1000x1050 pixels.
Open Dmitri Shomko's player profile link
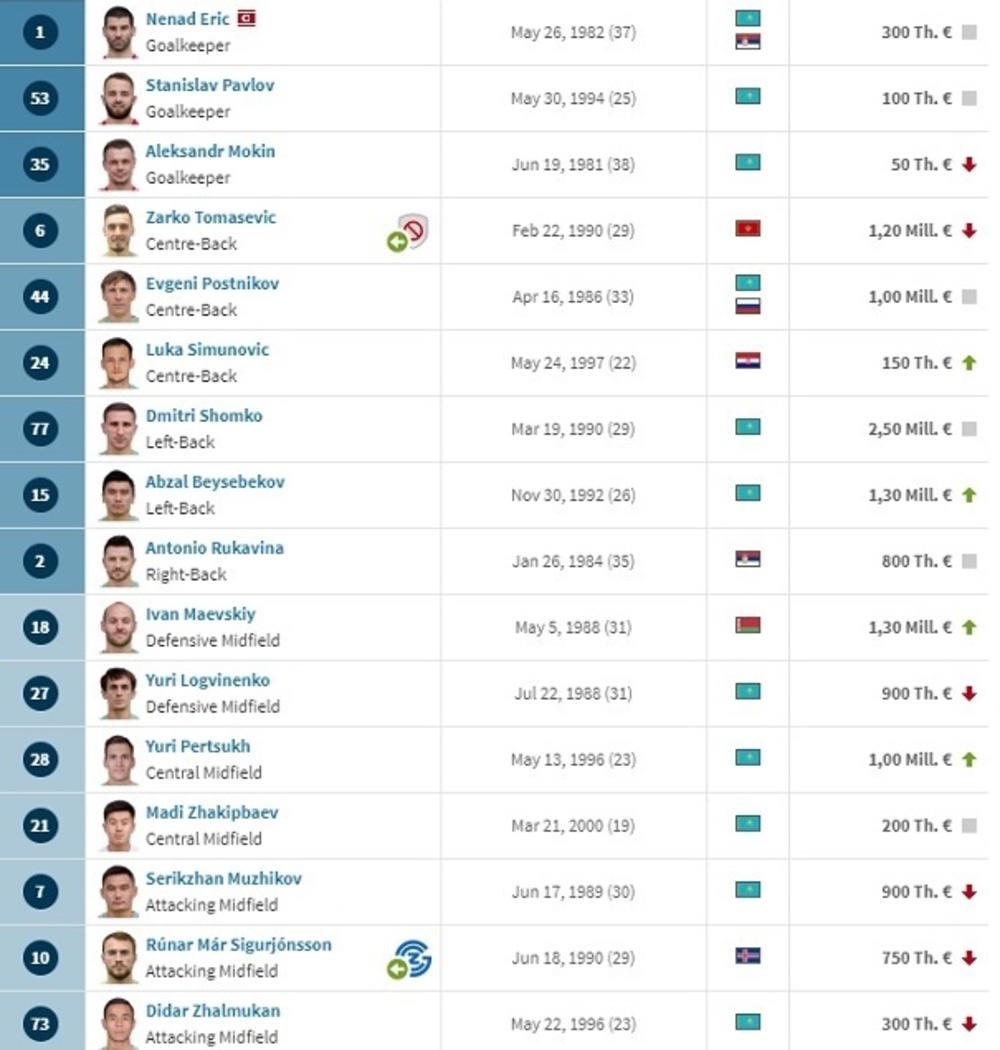pyautogui.click(x=204, y=416)
